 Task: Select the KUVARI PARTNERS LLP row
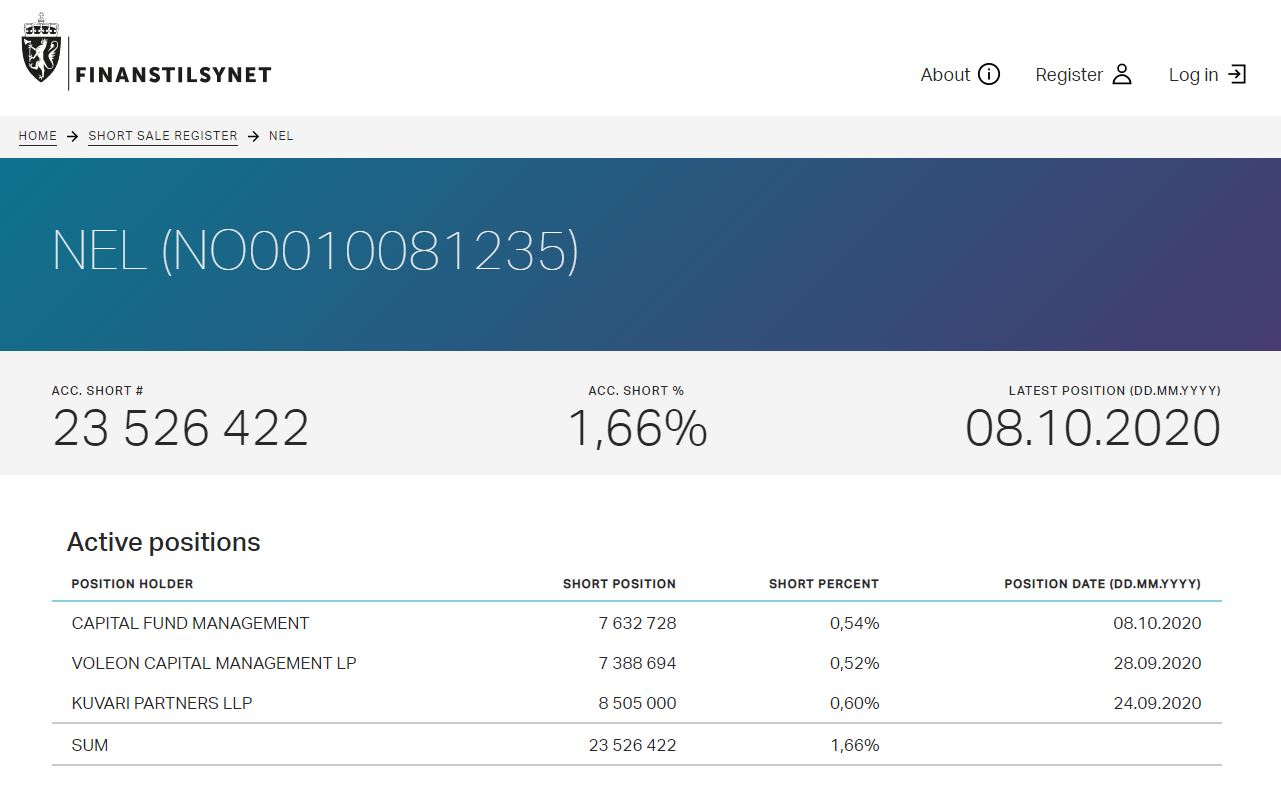162,703
